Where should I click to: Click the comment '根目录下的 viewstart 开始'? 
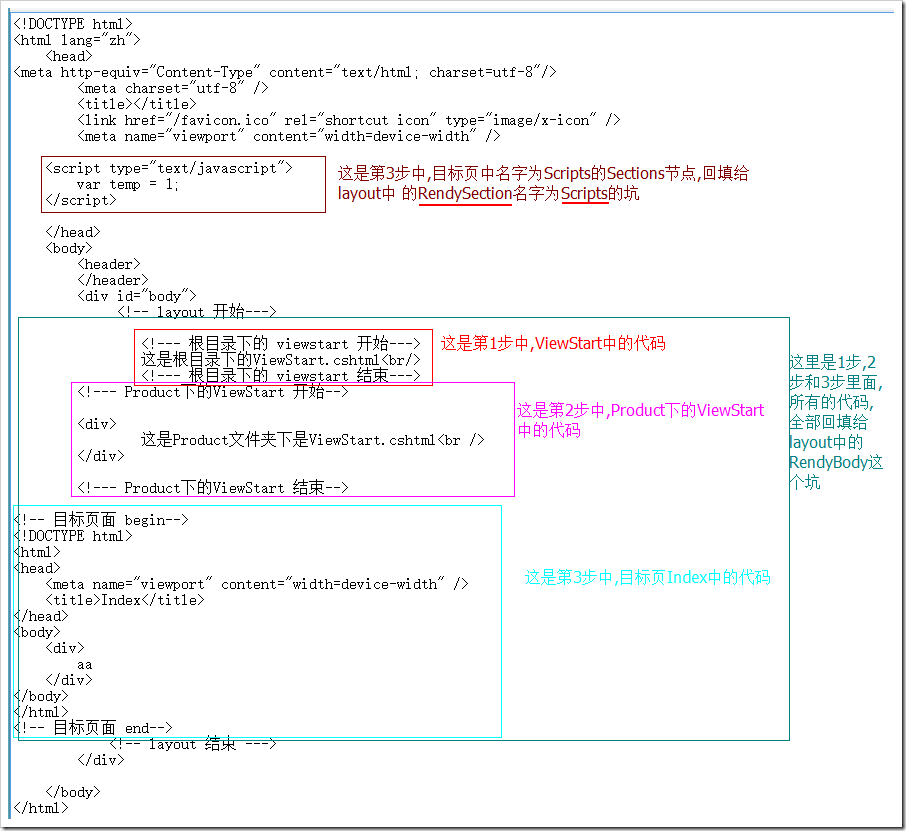281,344
